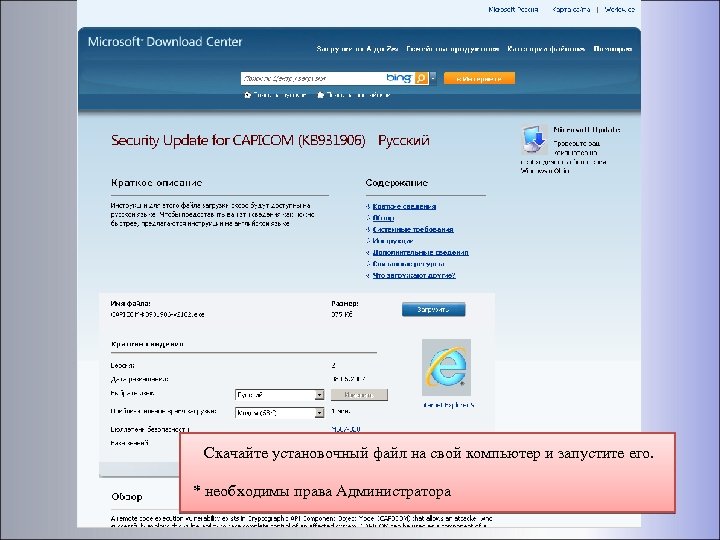The image size is (720, 540).
Task: Open the language selection dropdown
Action: pyautogui.click(x=280, y=395)
